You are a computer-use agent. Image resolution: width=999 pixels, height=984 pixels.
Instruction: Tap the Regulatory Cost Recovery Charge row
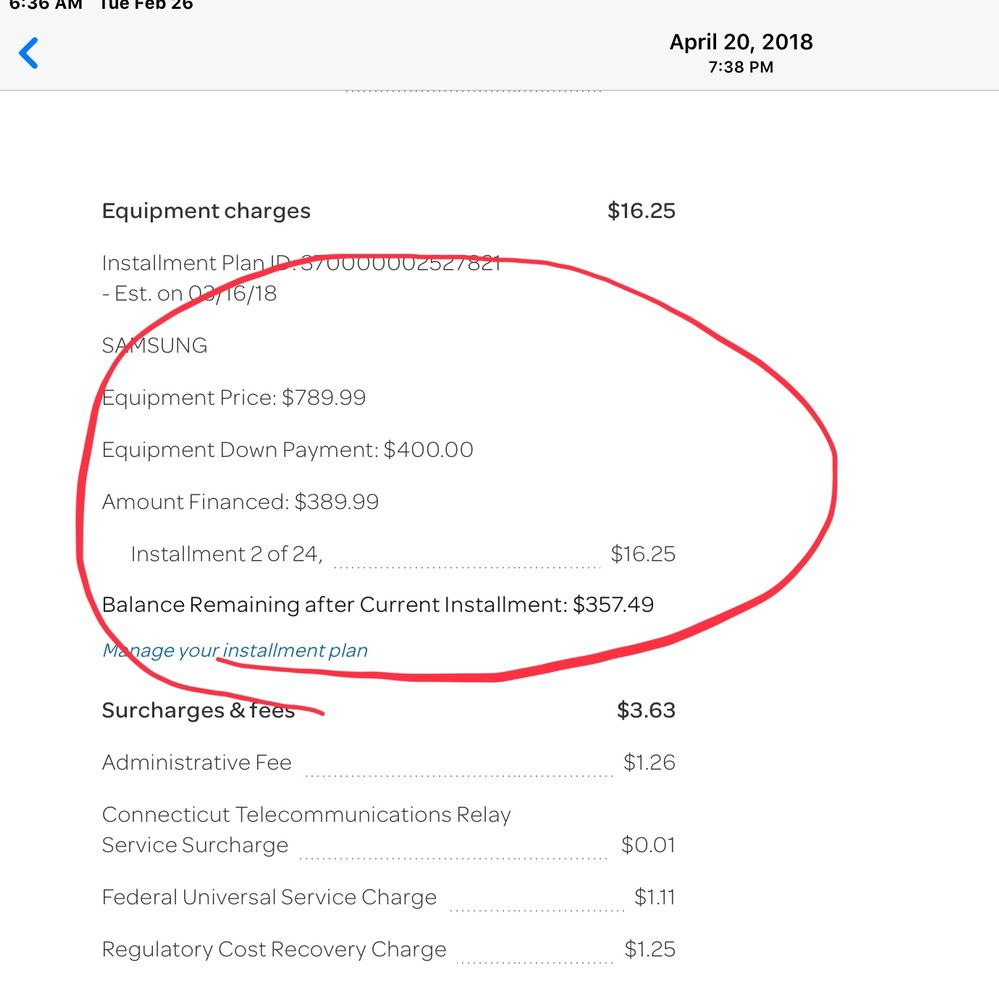pos(273,949)
